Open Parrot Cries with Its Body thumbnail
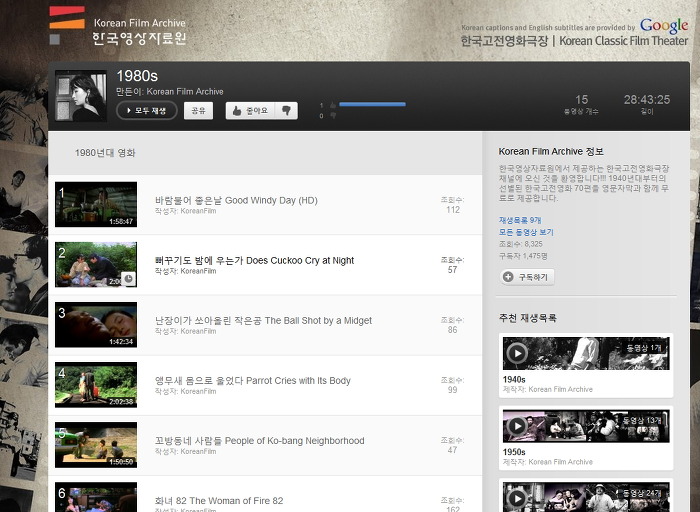 coord(96,385)
